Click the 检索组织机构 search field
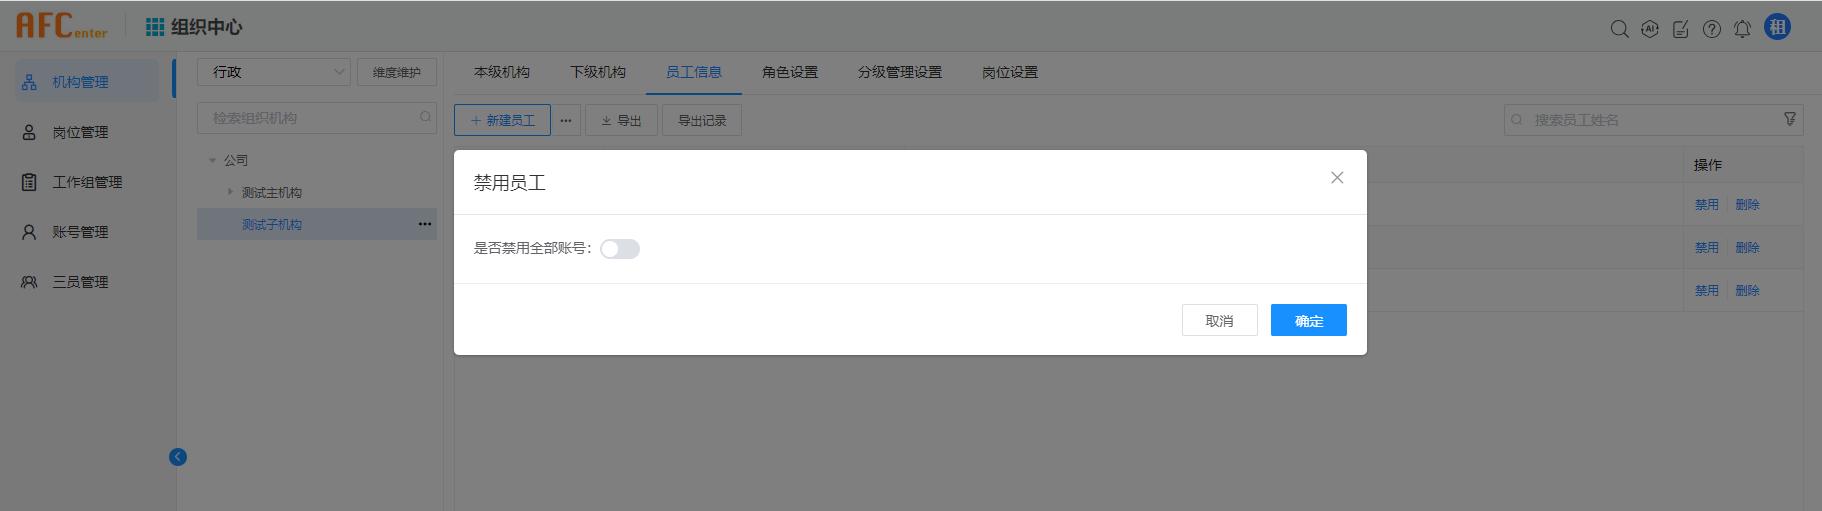Image resolution: width=1822 pixels, height=511 pixels. (x=310, y=118)
